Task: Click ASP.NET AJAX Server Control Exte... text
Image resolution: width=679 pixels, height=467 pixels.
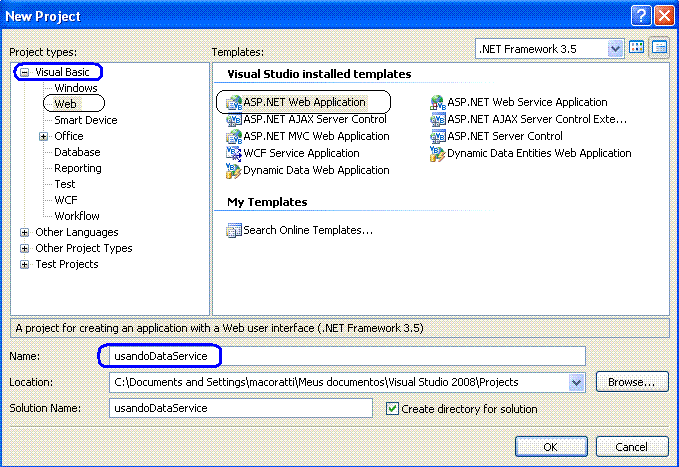Action: [537, 119]
